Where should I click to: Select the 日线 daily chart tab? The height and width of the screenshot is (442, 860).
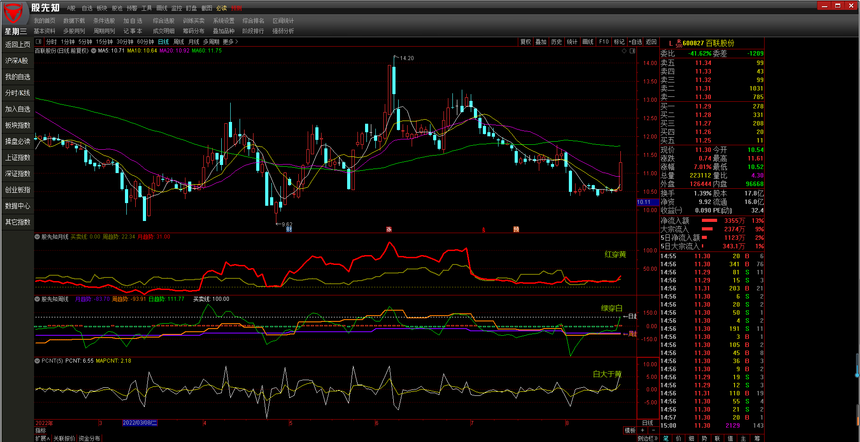[x=163, y=42]
